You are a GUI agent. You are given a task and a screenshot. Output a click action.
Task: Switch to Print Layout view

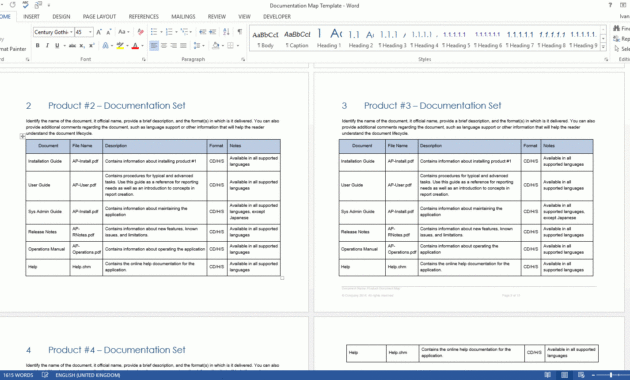coord(565,375)
